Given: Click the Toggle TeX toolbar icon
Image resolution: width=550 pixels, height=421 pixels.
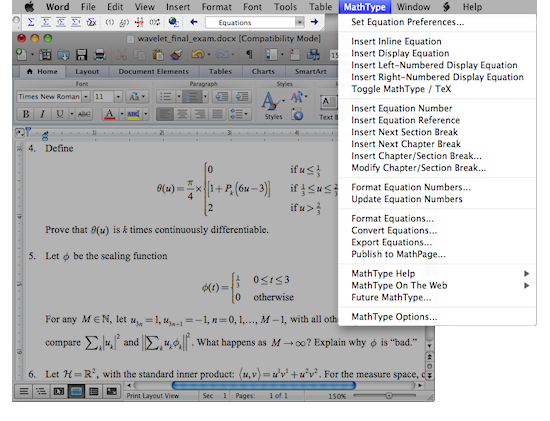Looking at the screenshot, I should [x=91, y=22].
